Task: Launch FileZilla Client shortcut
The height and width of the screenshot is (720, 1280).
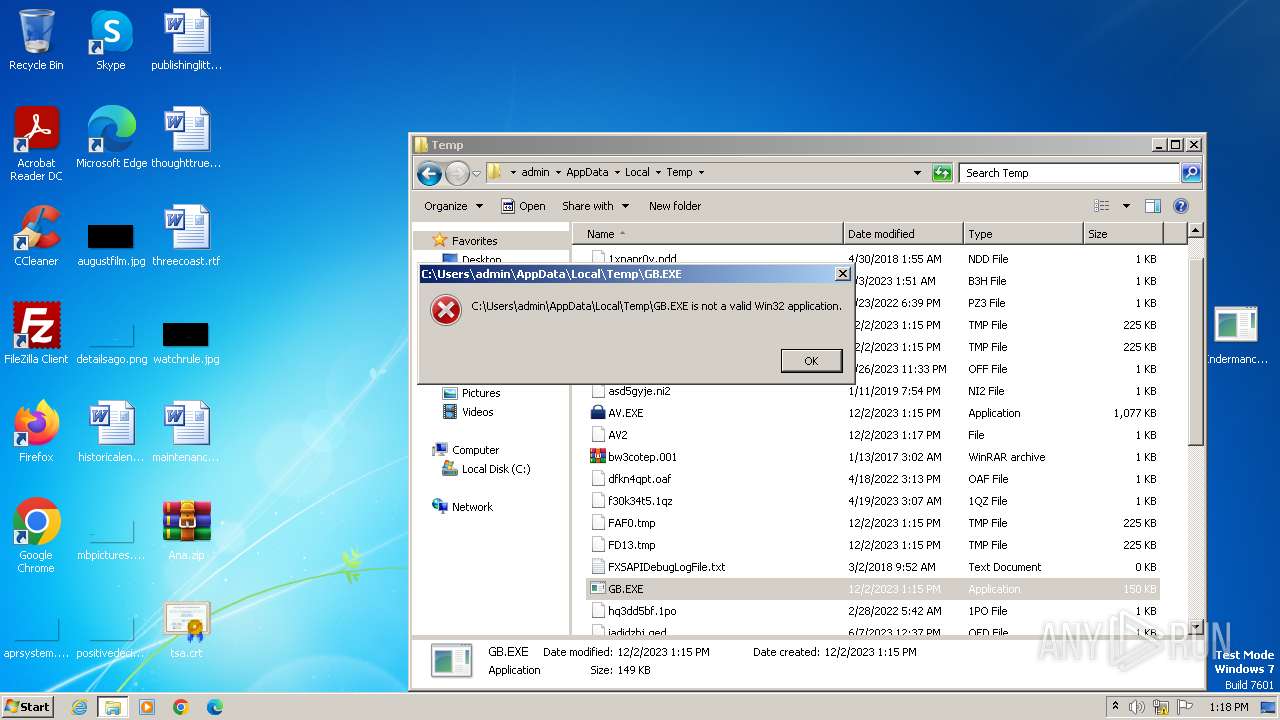Action: (x=36, y=334)
